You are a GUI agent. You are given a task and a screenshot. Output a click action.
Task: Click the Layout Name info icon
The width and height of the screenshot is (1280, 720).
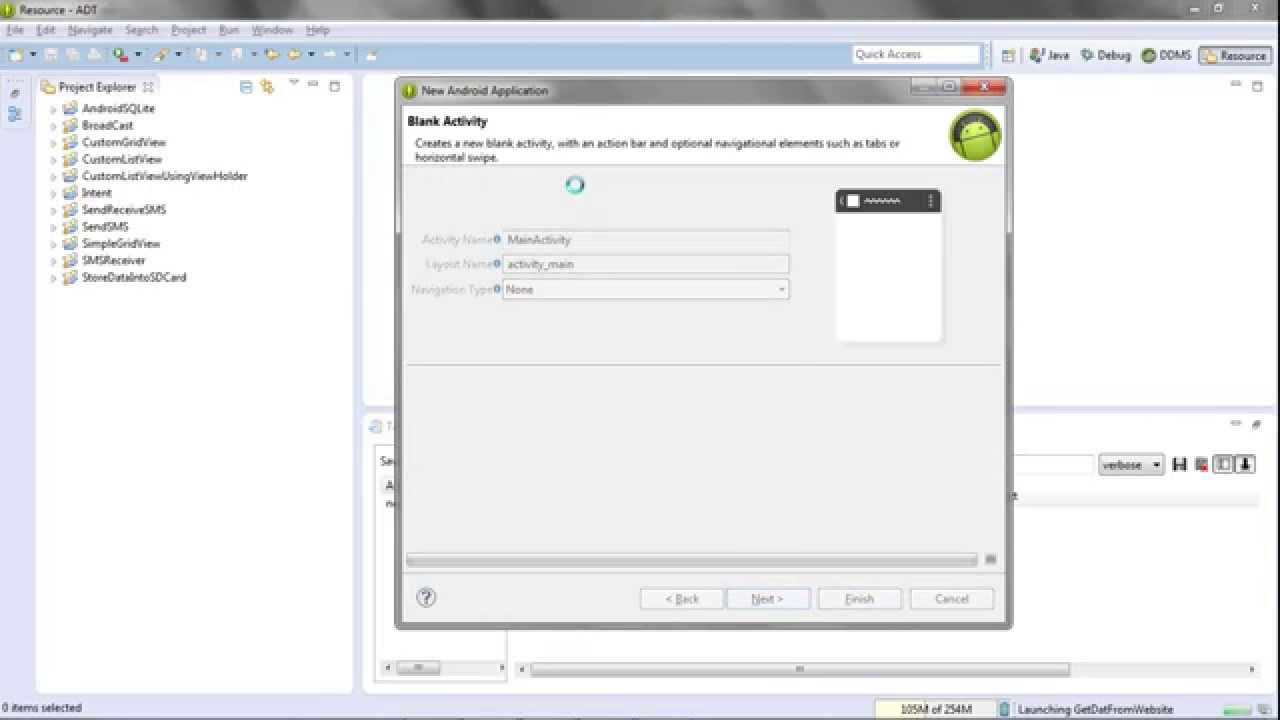point(497,264)
